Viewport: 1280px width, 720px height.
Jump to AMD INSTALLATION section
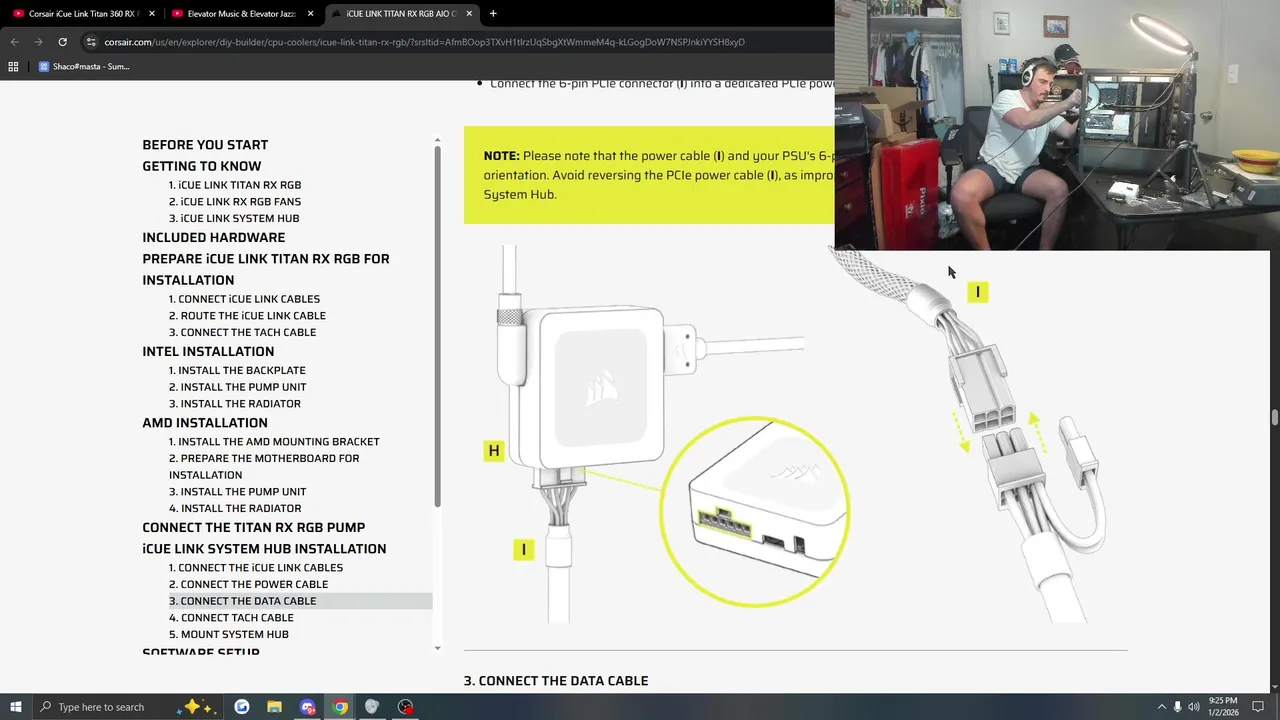pos(205,423)
